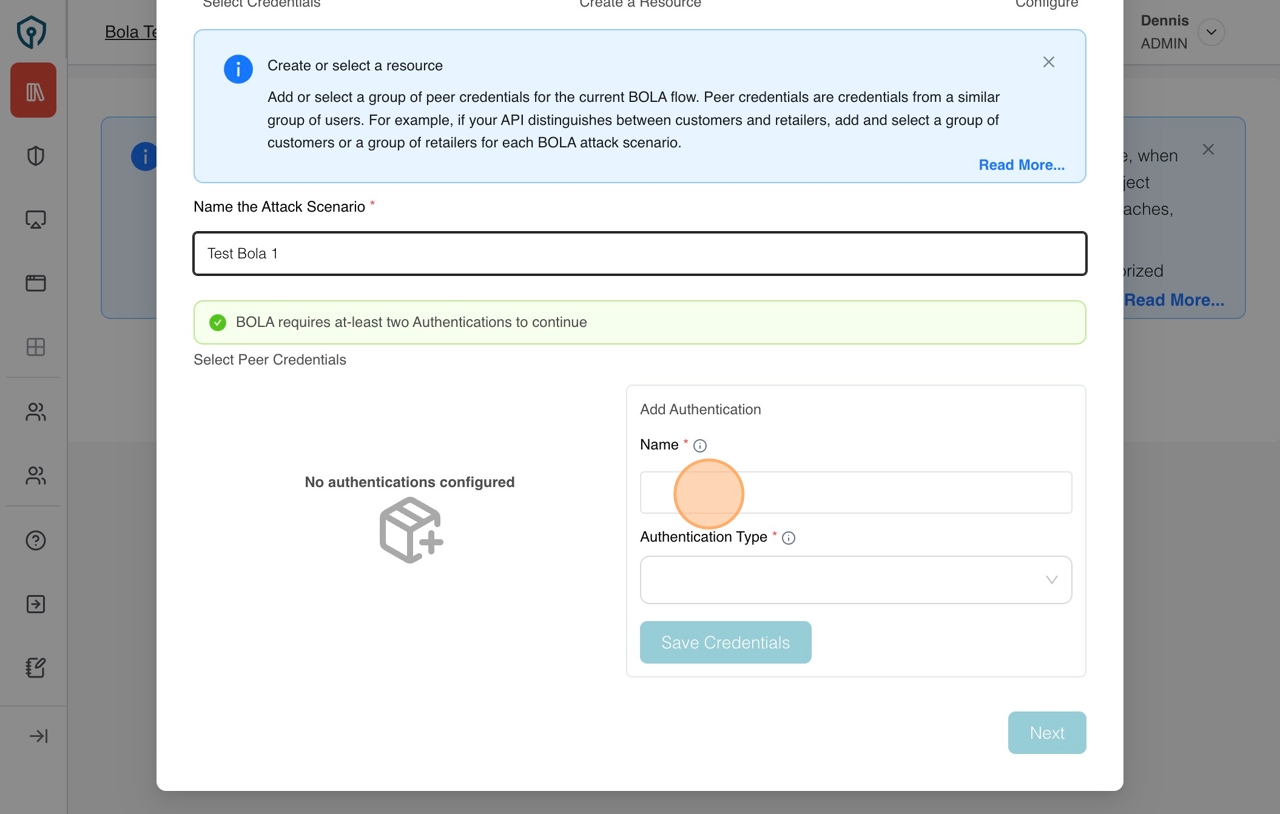
Task: Click the red library icon in sidebar
Action: click(34, 92)
